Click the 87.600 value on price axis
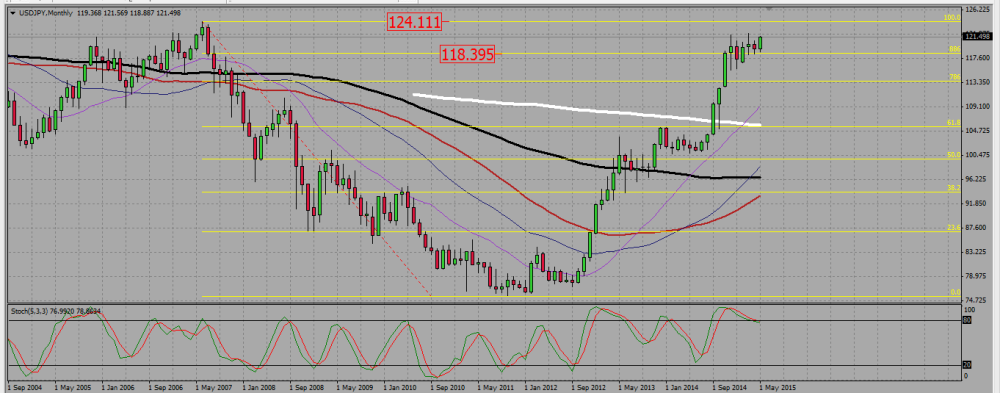Screen dimensions: 1000x393 click(x=977, y=228)
